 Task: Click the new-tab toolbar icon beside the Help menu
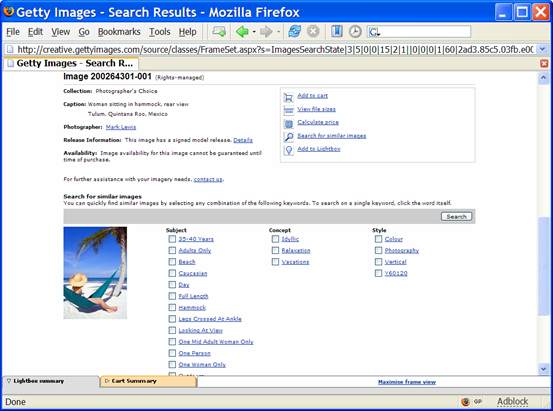[219, 32]
